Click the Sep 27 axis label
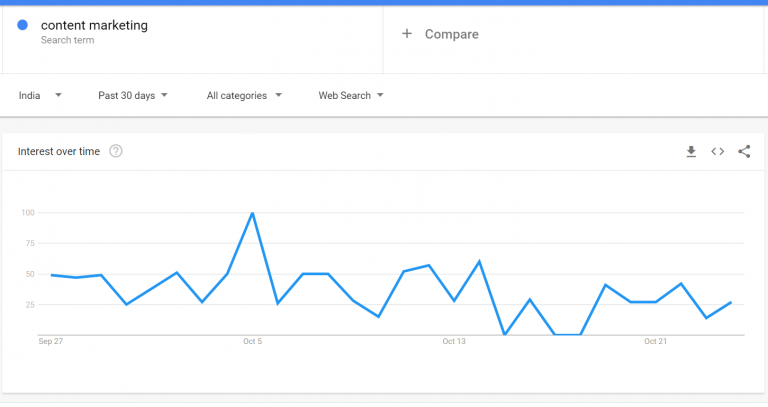Image resolution: width=768 pixels, height=407 pixels. pos(50,341)
